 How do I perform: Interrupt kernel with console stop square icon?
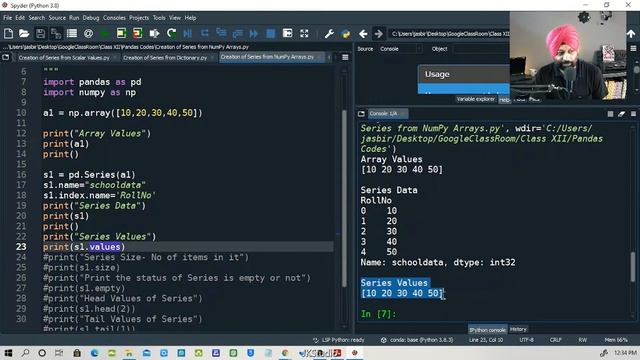(610, 114)
